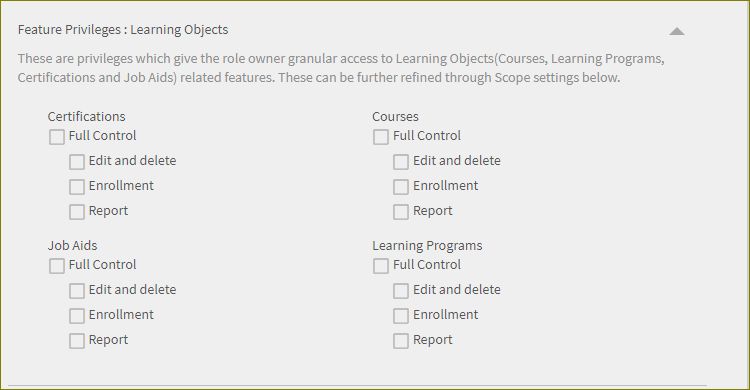Select Report checkbox under Job Aids
This screenshot has width=750, height=390.
click(x=77, y=341)
